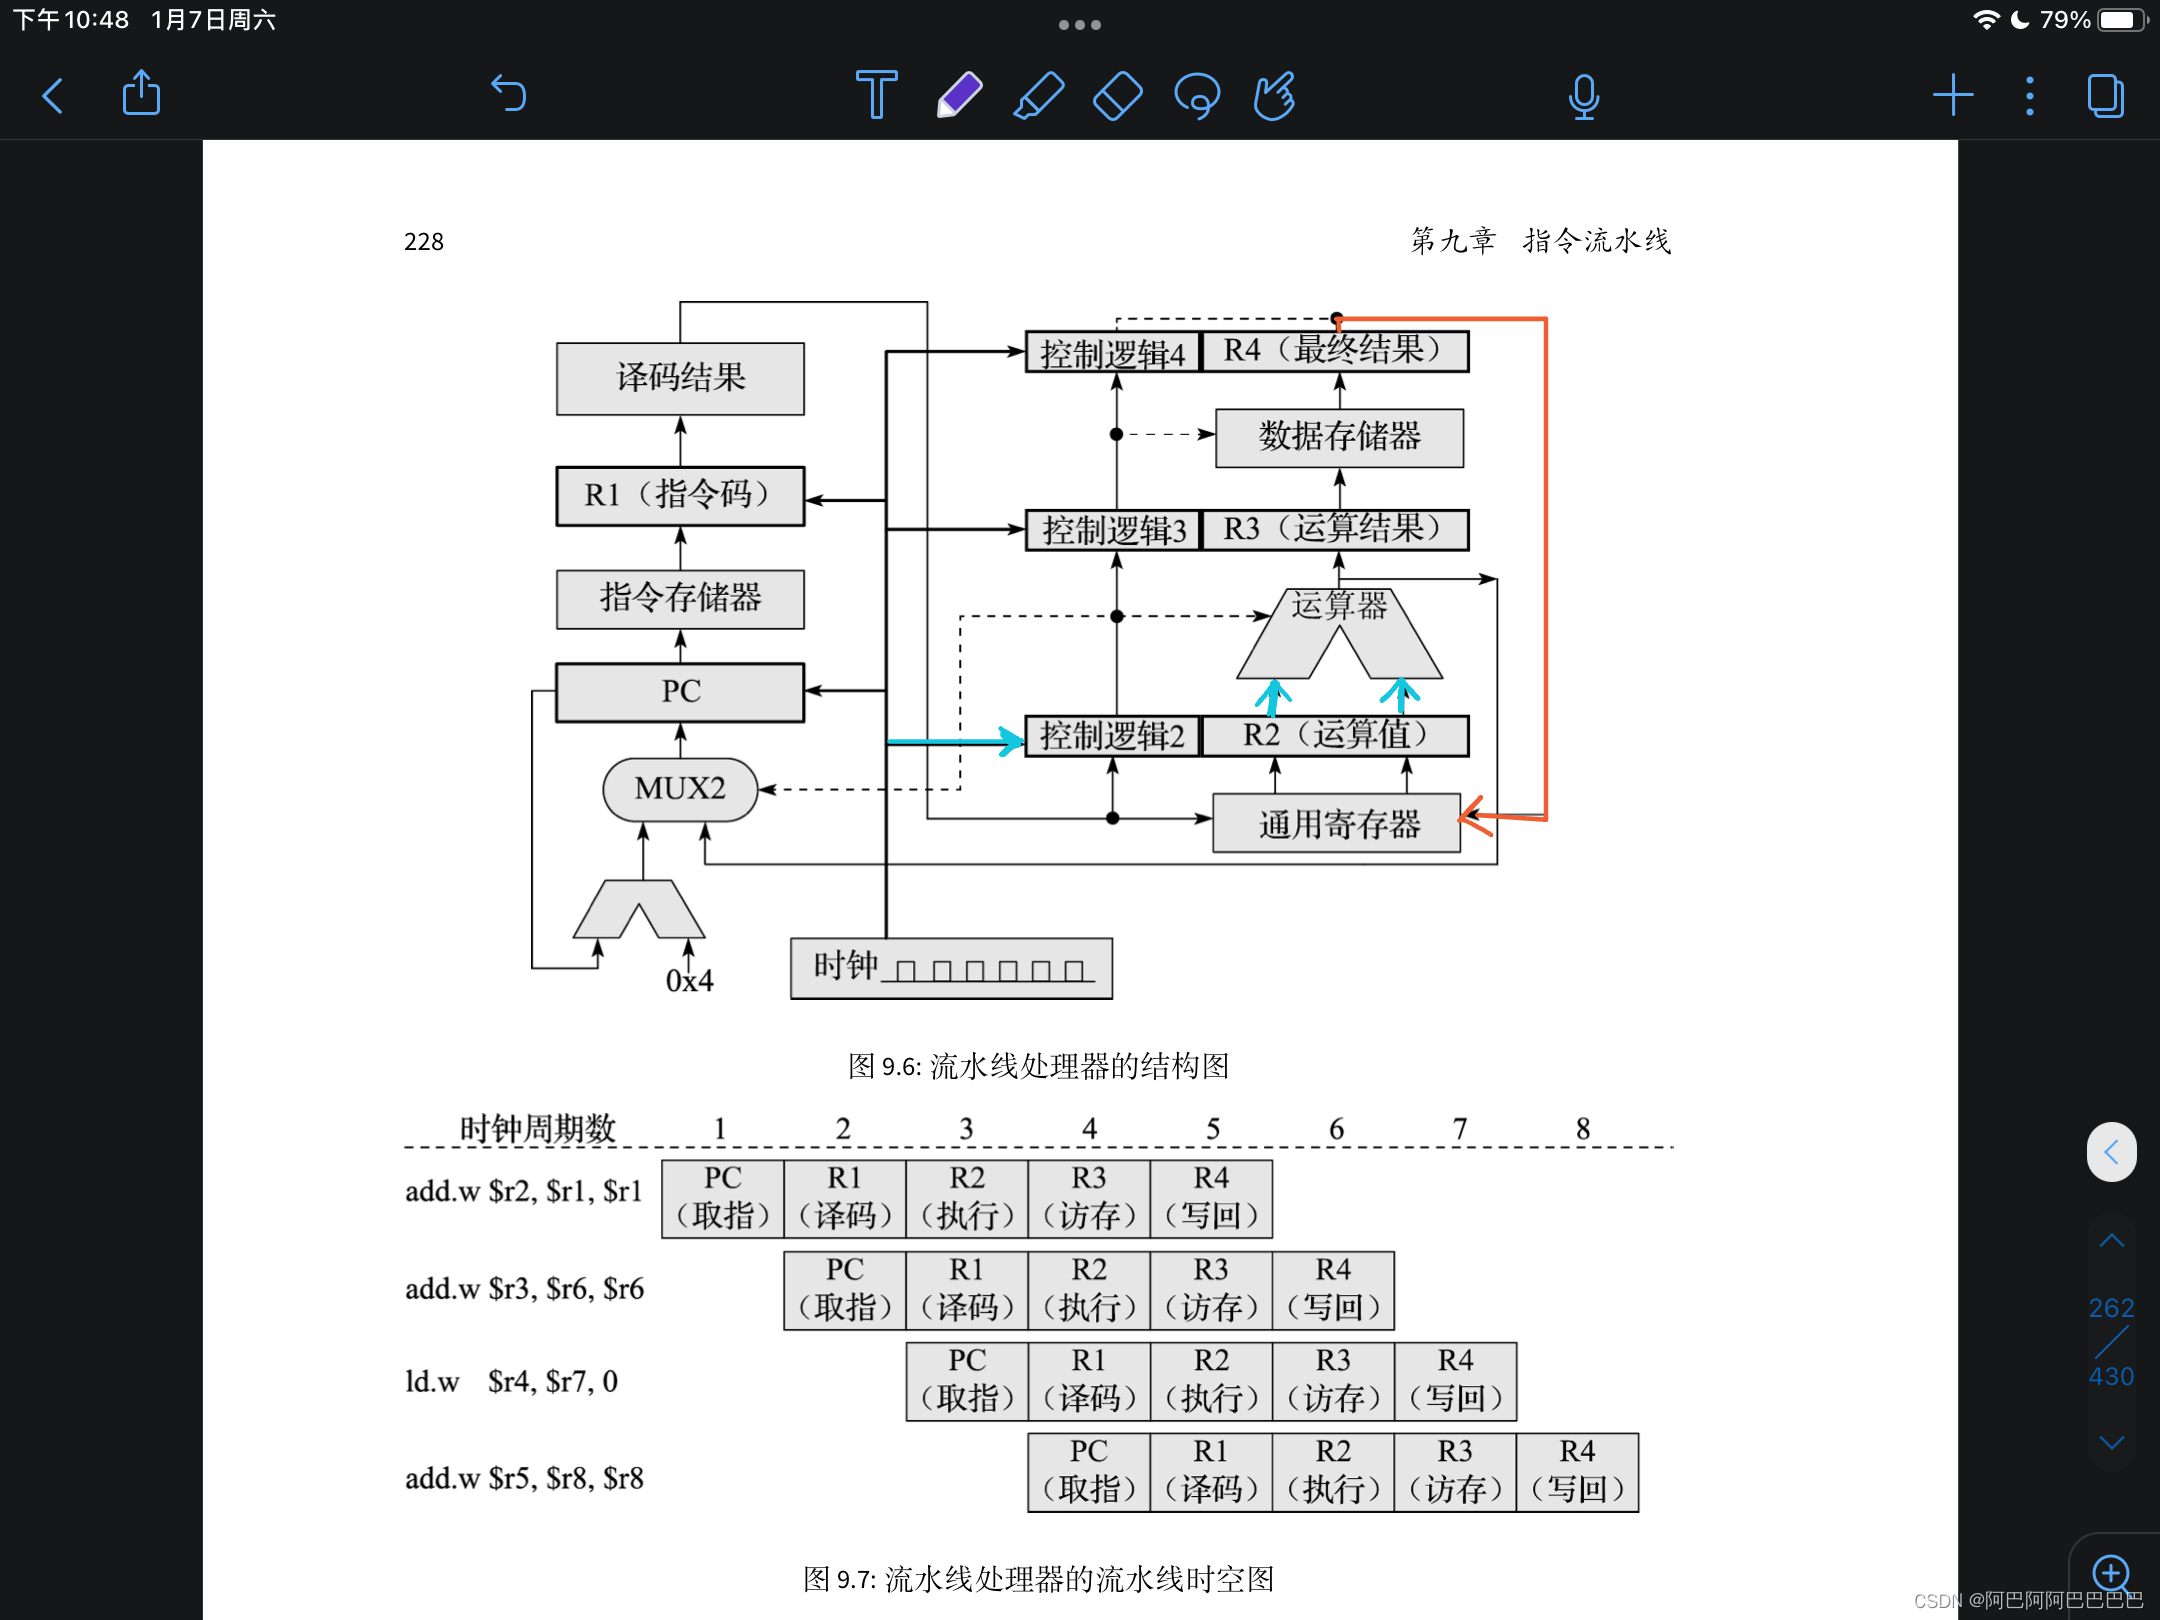Viewport: 2160px width, 1620px height.
Task: Tap the 译码结果 block in diagram
Action: [x=680, y=378]
